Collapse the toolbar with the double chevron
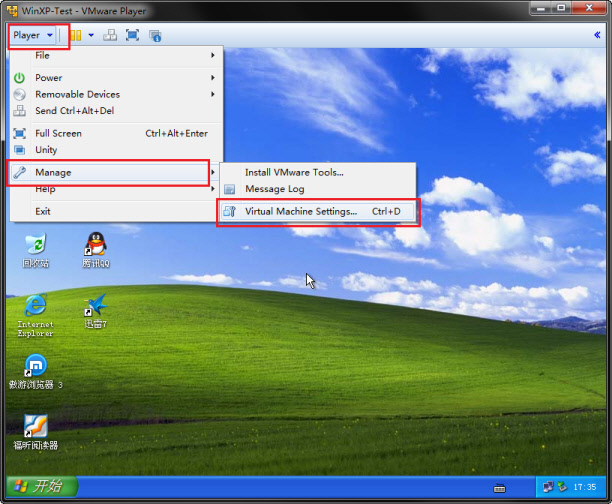This screenshot has height=504, width=612. (597, 35)
